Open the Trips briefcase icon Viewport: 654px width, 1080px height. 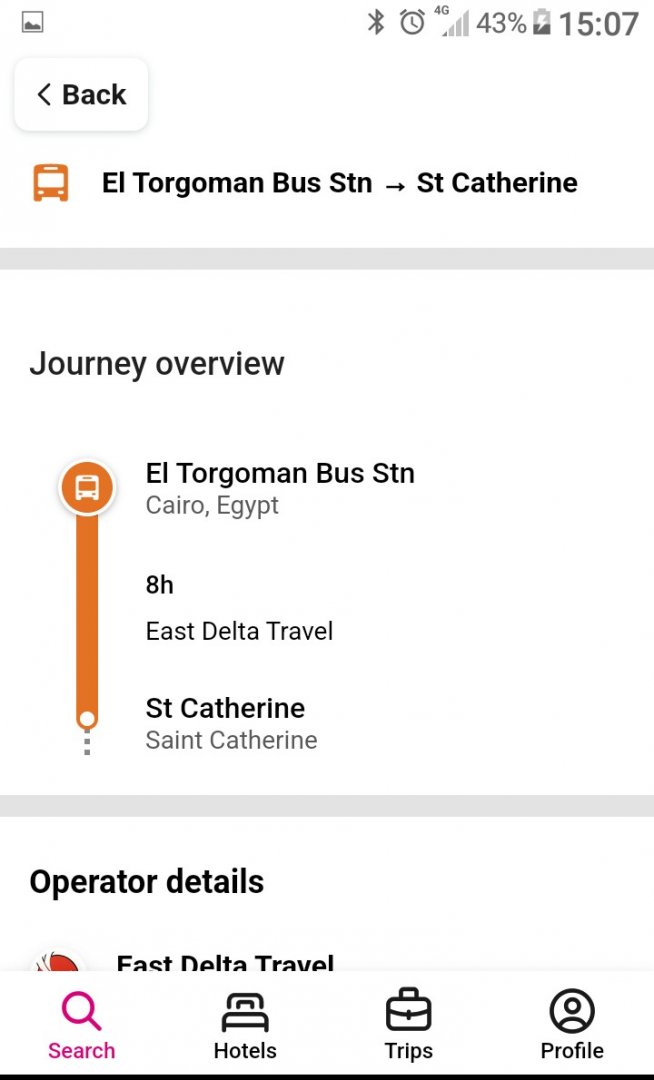pyautogui.click(x=408, y=1012)
